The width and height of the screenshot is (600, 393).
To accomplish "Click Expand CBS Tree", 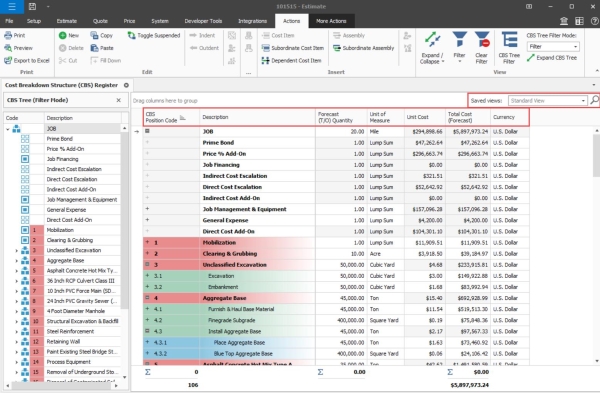I will click(552, 58).
